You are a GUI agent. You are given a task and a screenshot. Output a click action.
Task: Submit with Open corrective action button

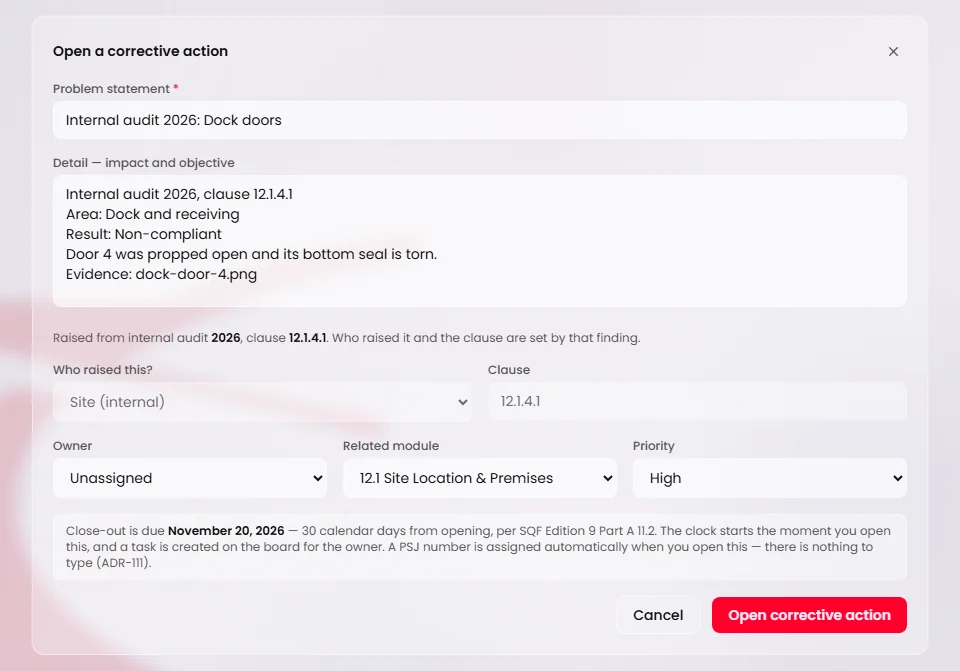809,615
